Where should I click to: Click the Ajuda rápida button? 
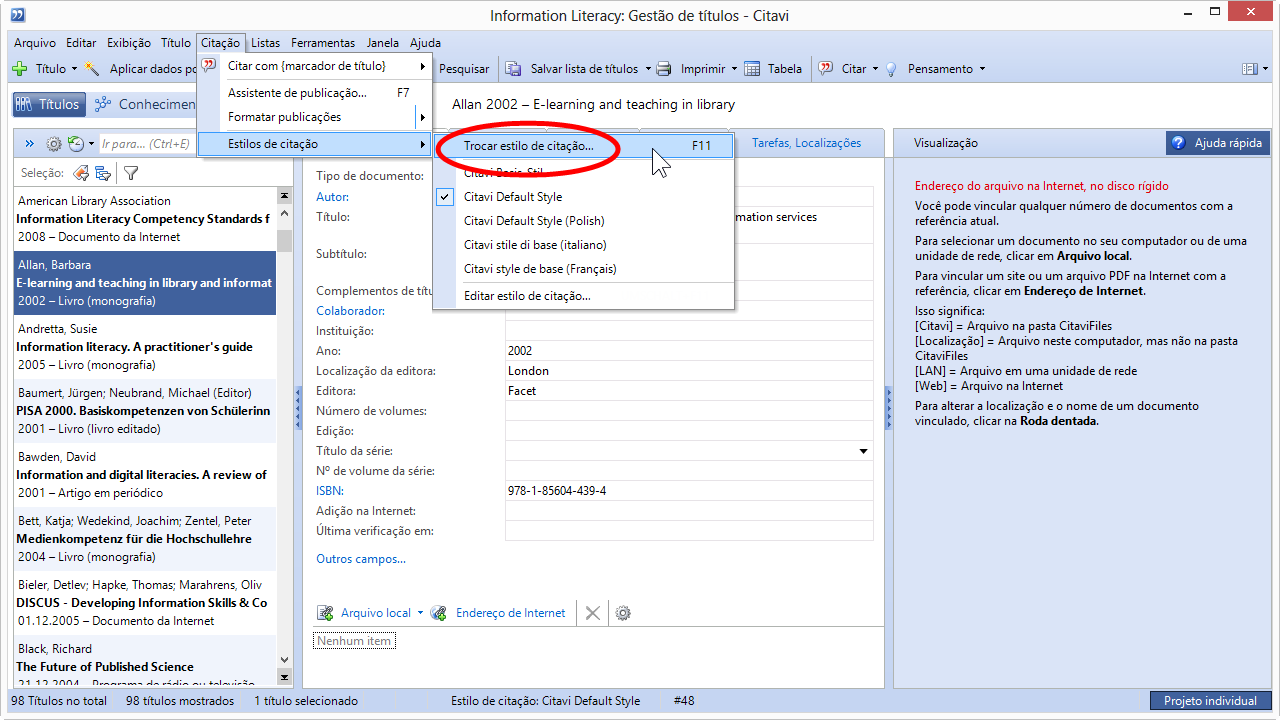1218,143
